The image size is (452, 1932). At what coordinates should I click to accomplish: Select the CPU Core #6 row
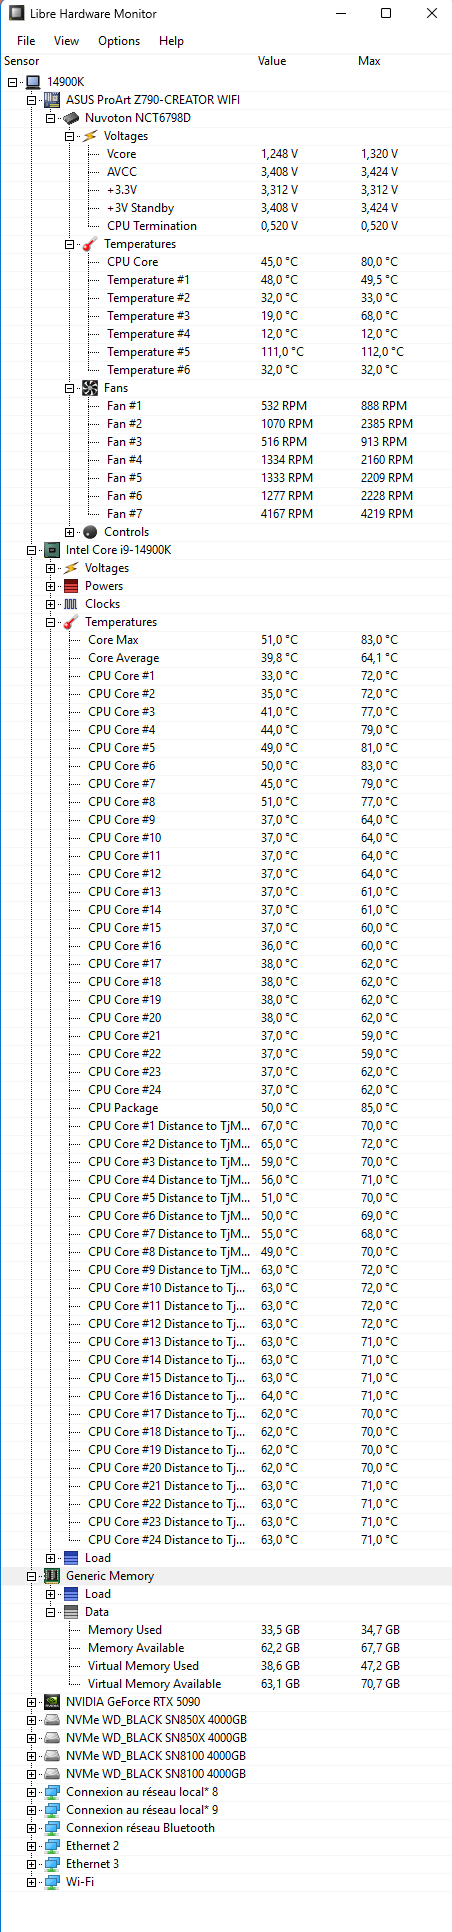pyautogui.click(x=226, y=766)
